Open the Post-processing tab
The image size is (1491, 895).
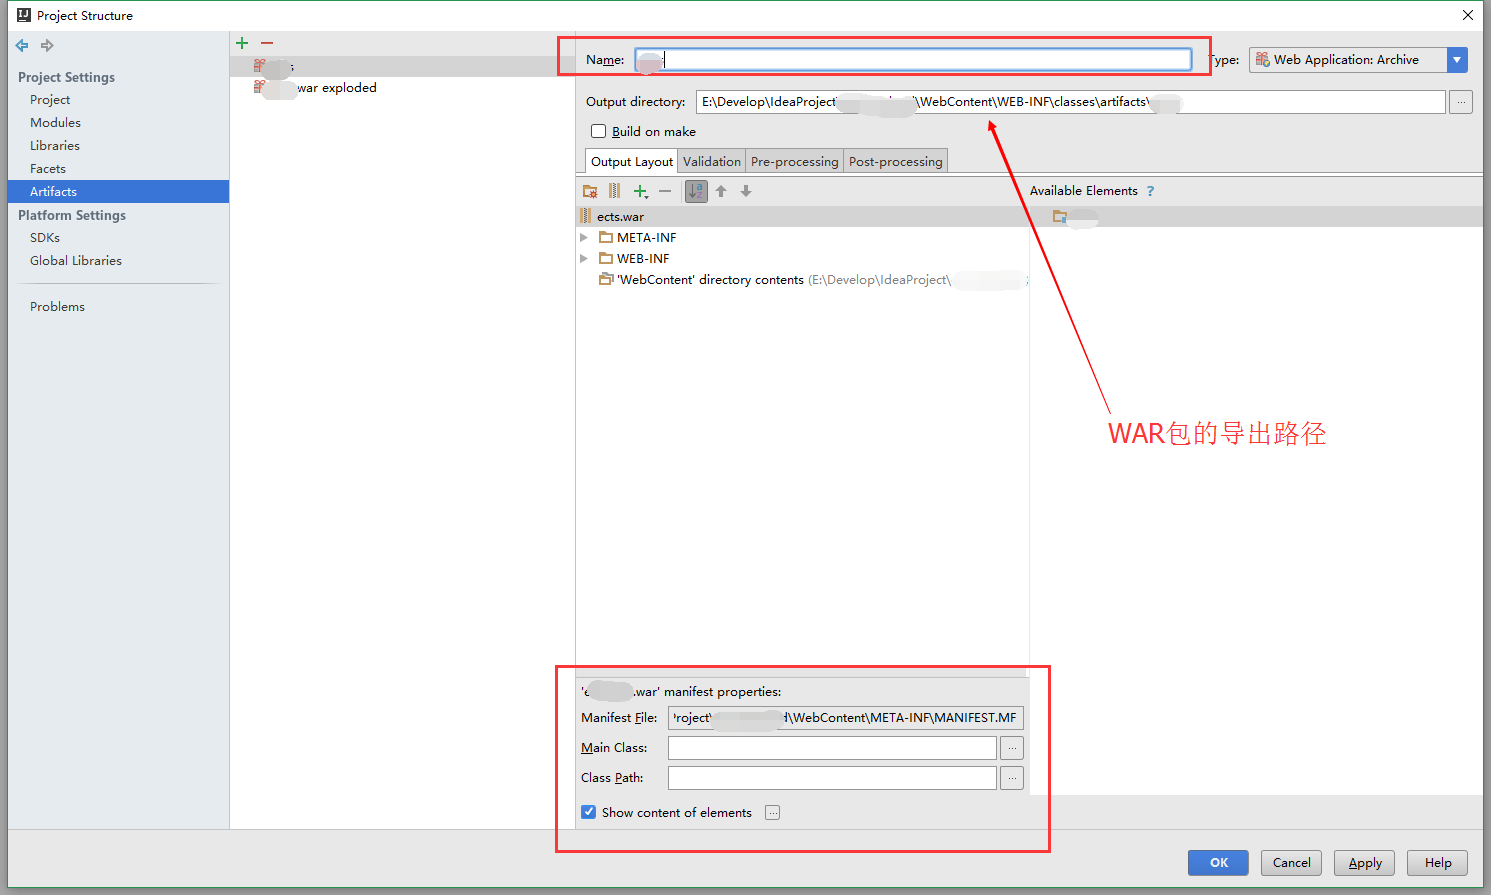(894, 161)
